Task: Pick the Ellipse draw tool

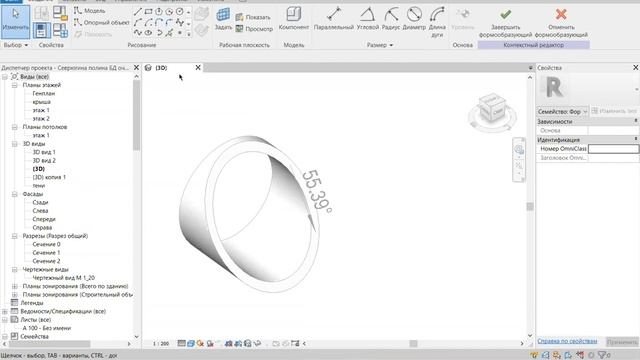Action: (149, 33)
